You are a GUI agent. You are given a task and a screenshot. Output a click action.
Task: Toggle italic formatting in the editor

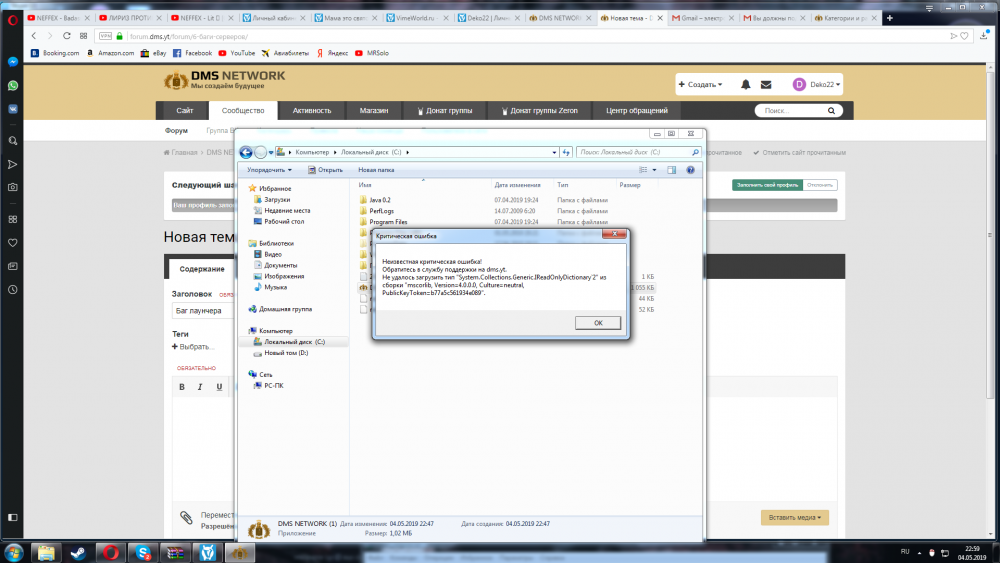tap(200, 387)
